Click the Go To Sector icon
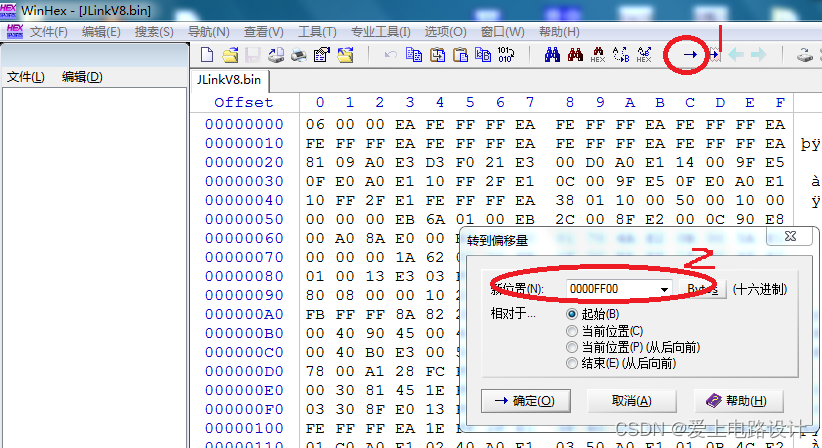Screen dimensions: 822x448 (713, 54)
